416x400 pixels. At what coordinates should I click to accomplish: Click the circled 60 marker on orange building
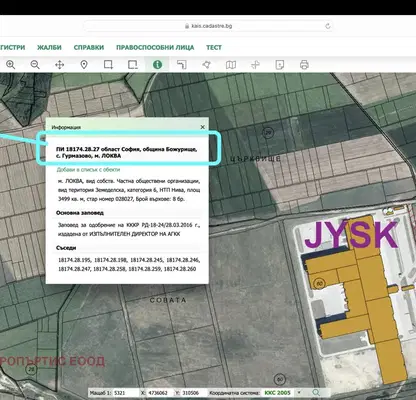point(319,284)
